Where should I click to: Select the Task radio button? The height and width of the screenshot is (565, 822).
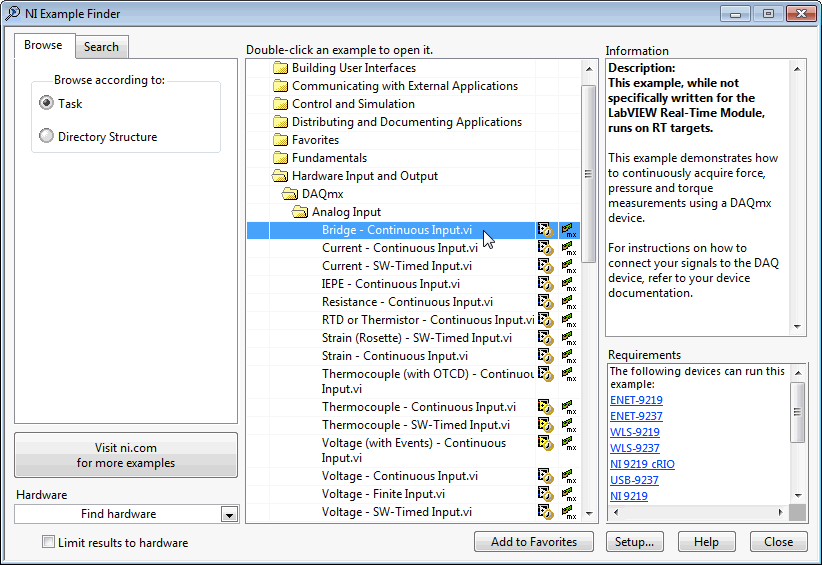pos(46,104)
